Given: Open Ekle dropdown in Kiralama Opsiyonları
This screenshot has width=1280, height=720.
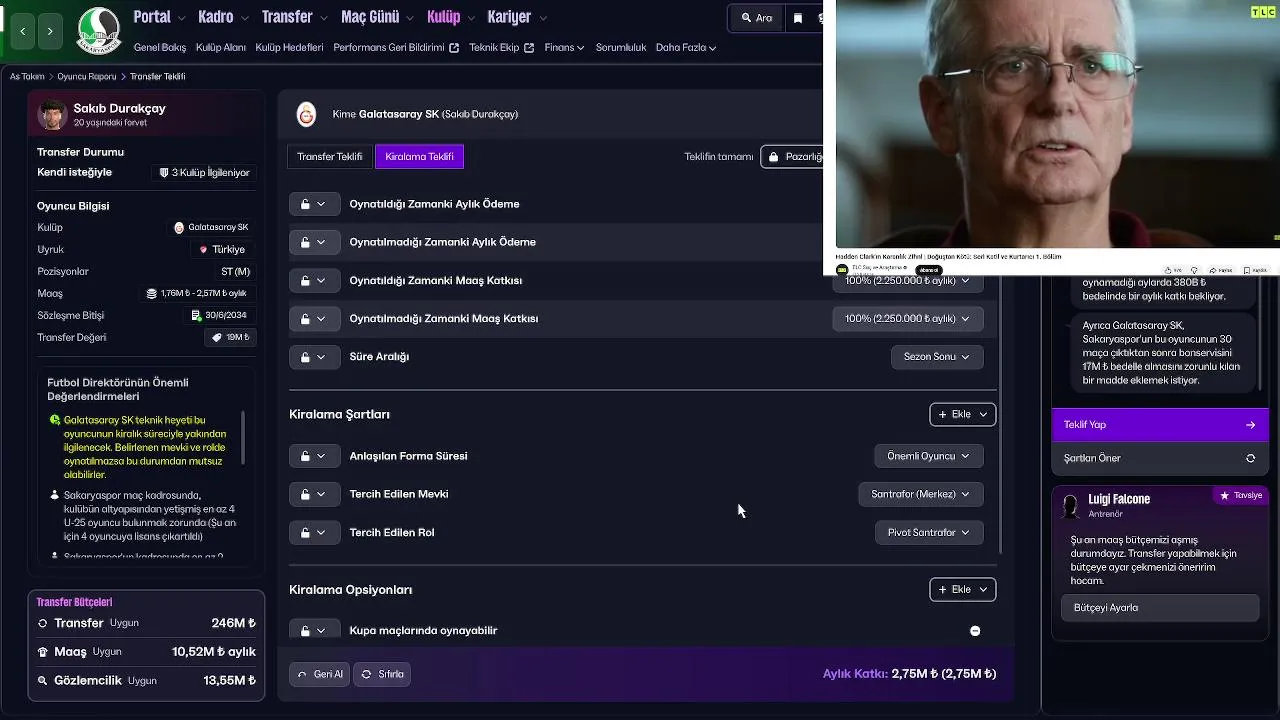Looking at the screenshot, I should point(962,590).
